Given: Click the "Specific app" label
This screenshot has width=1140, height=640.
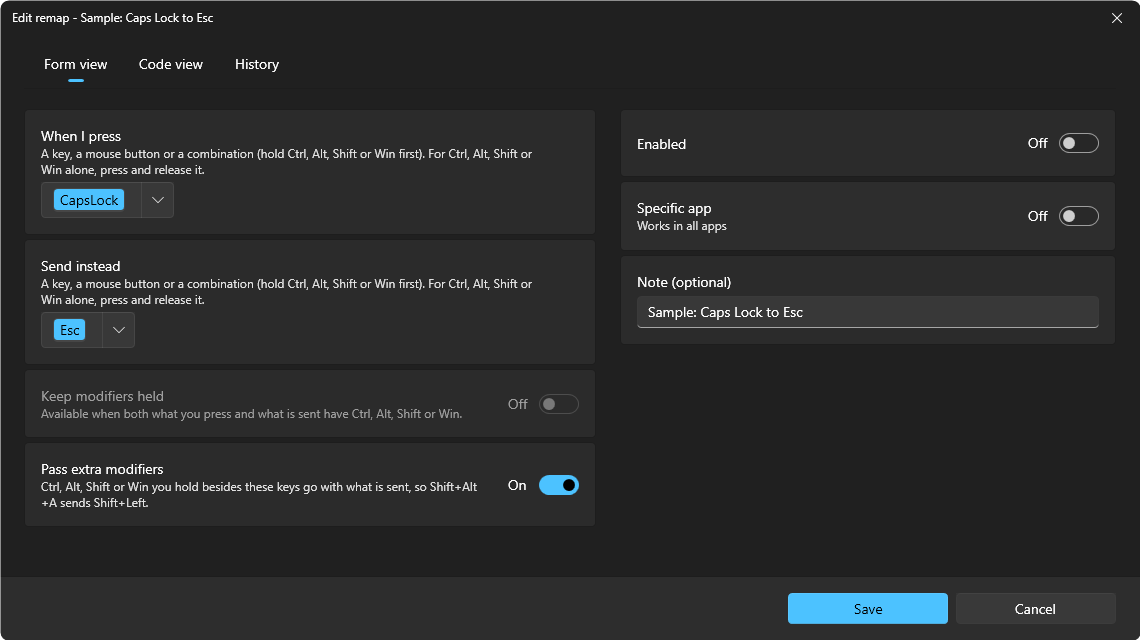Looking at the screenshot, I should (674, 208).
